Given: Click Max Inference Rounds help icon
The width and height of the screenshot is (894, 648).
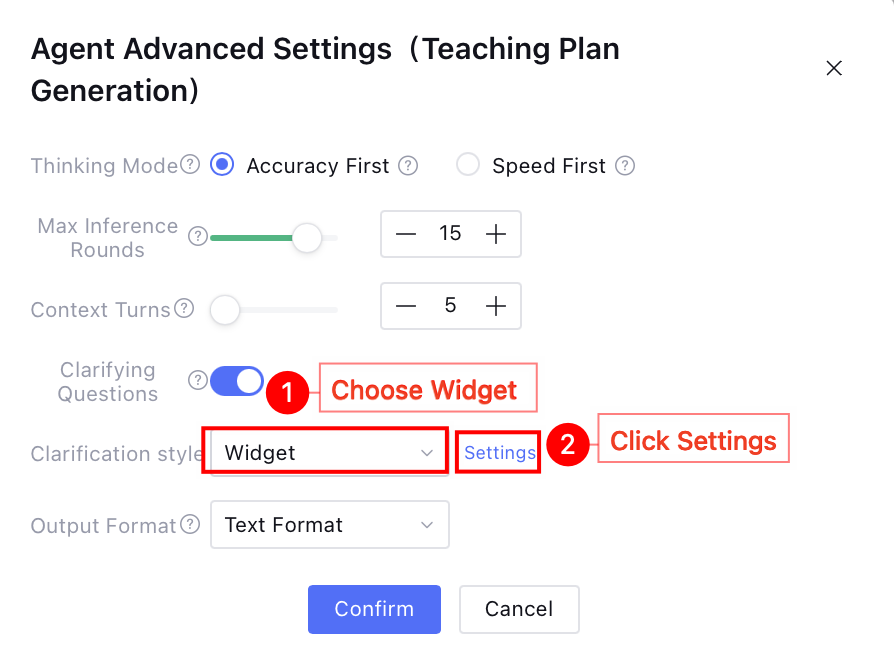Looking at the screenshot, I should 198,237.
